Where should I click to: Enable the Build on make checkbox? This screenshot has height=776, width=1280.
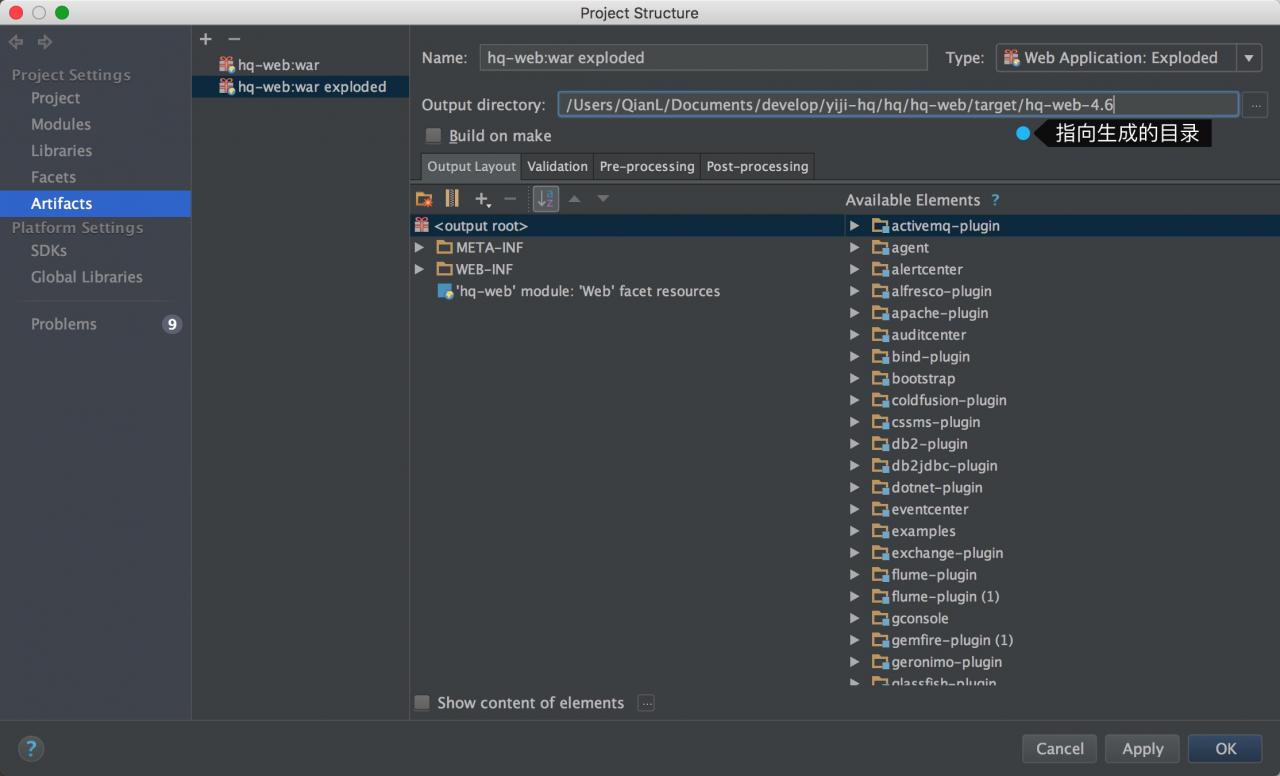pos(434,136)
